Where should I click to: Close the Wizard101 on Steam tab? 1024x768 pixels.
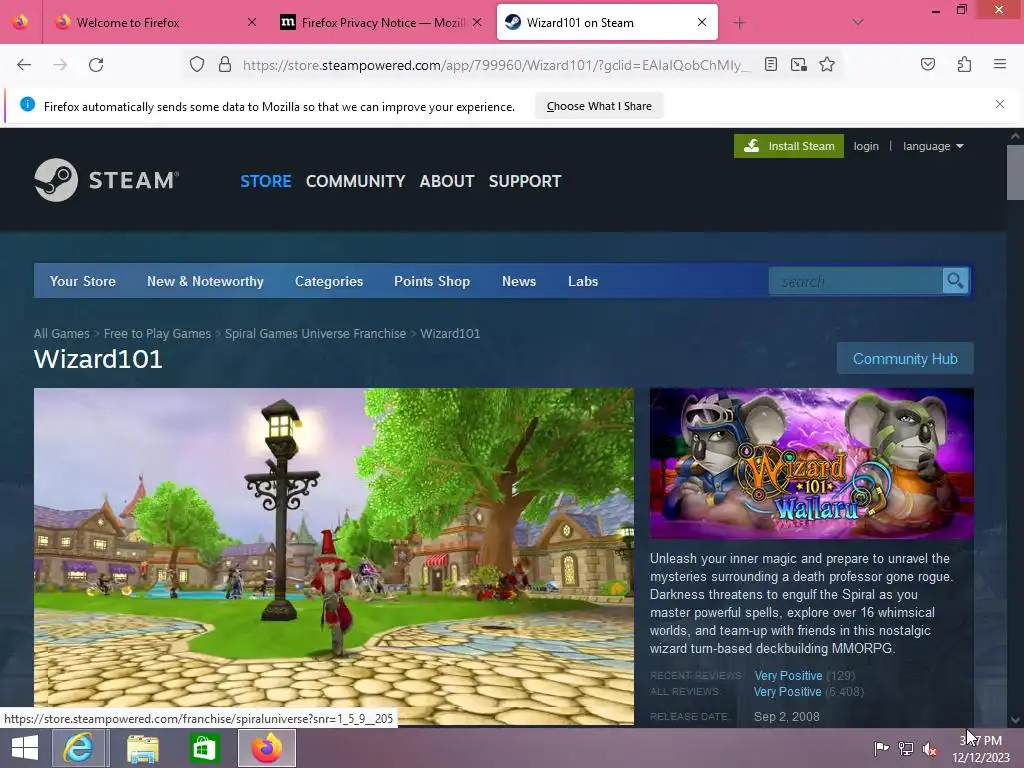coord(701,22)
